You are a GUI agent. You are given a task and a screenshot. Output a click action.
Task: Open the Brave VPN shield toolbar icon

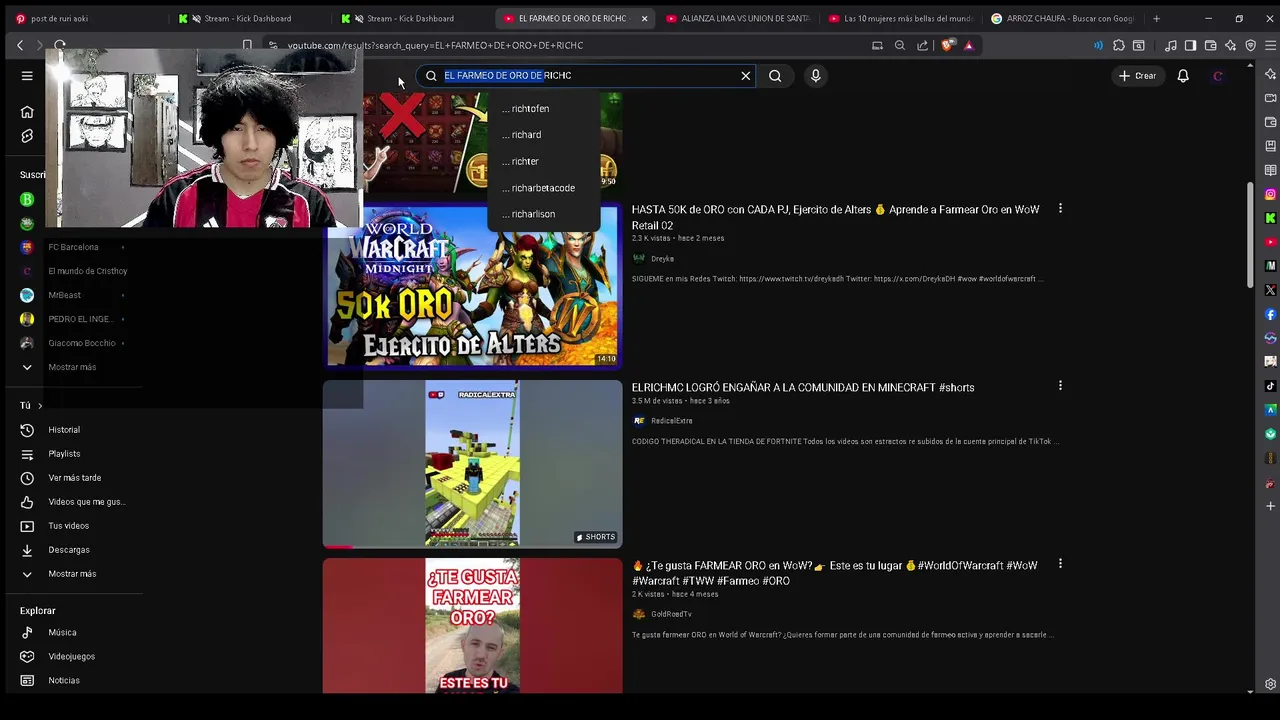(x=1250, y=45)
